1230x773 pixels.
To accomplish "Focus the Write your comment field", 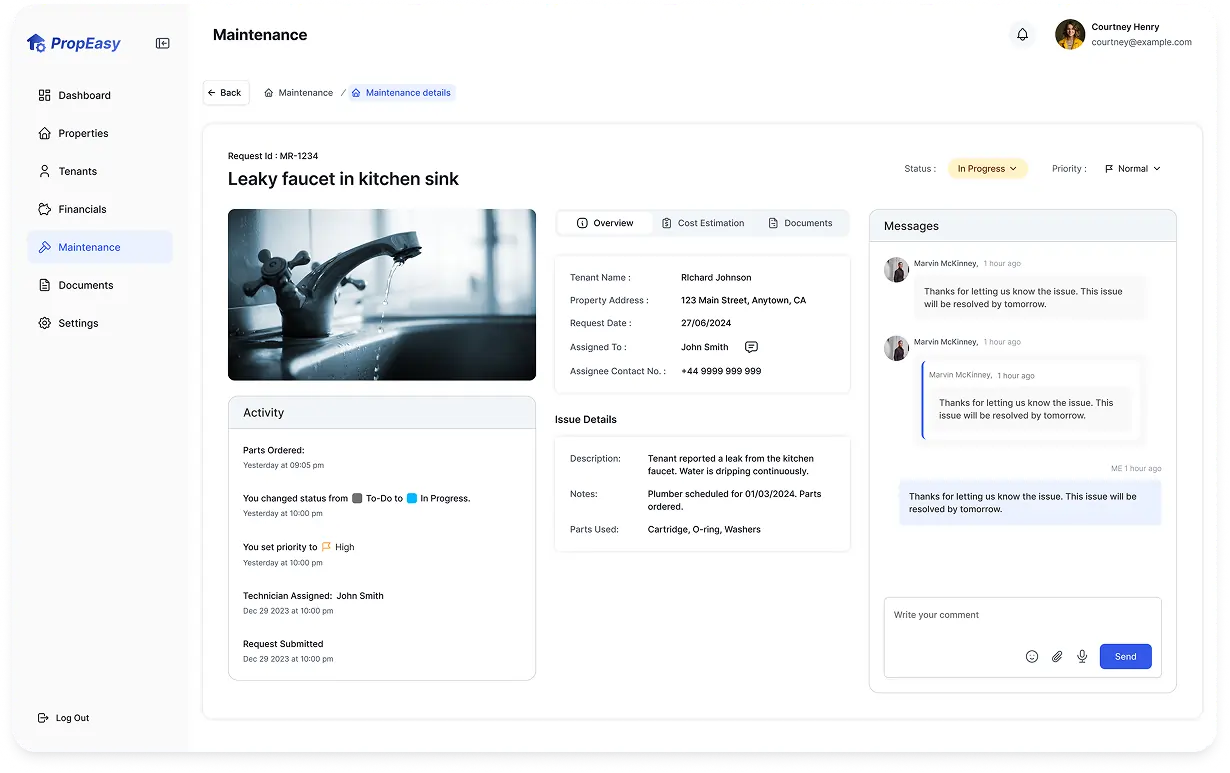I will coord(1020,616).
